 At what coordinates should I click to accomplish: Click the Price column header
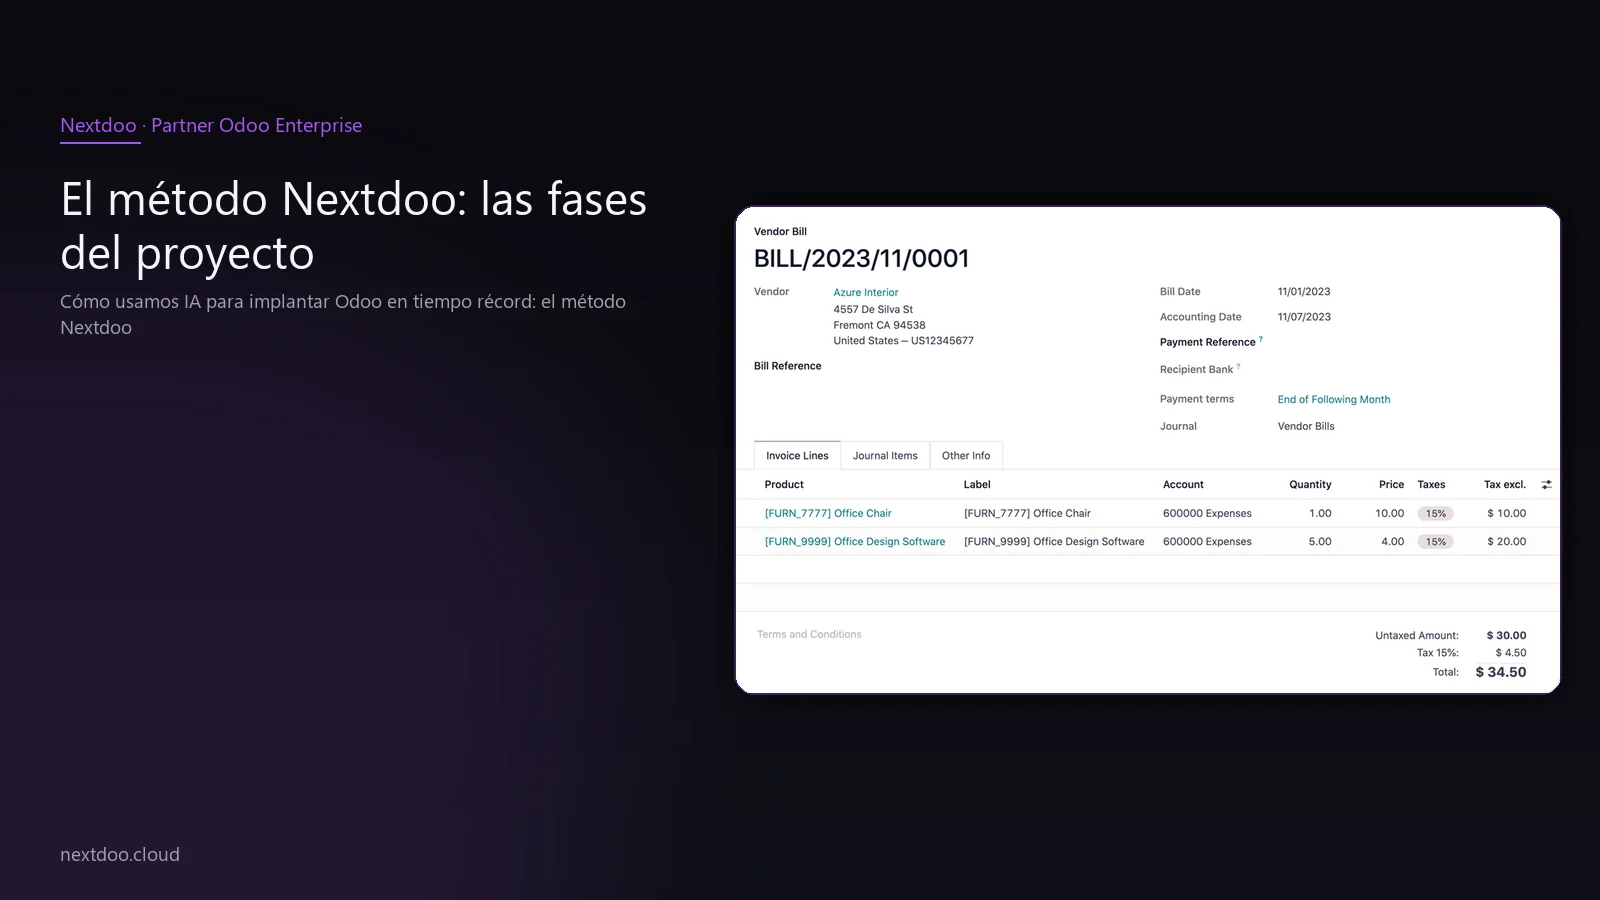tap(1391, 485)
